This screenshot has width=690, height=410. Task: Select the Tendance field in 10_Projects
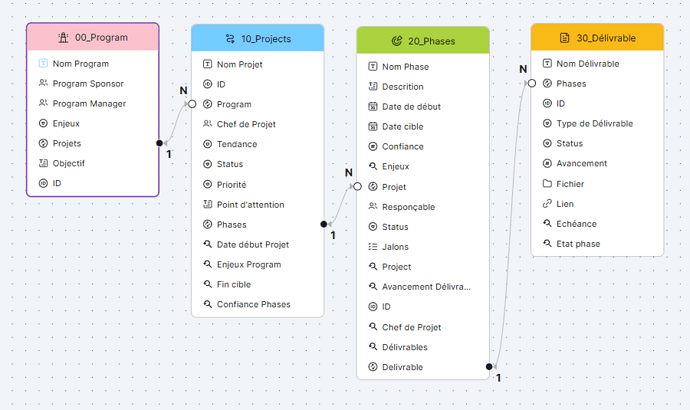pyautogui.click(x=236, y=144)
